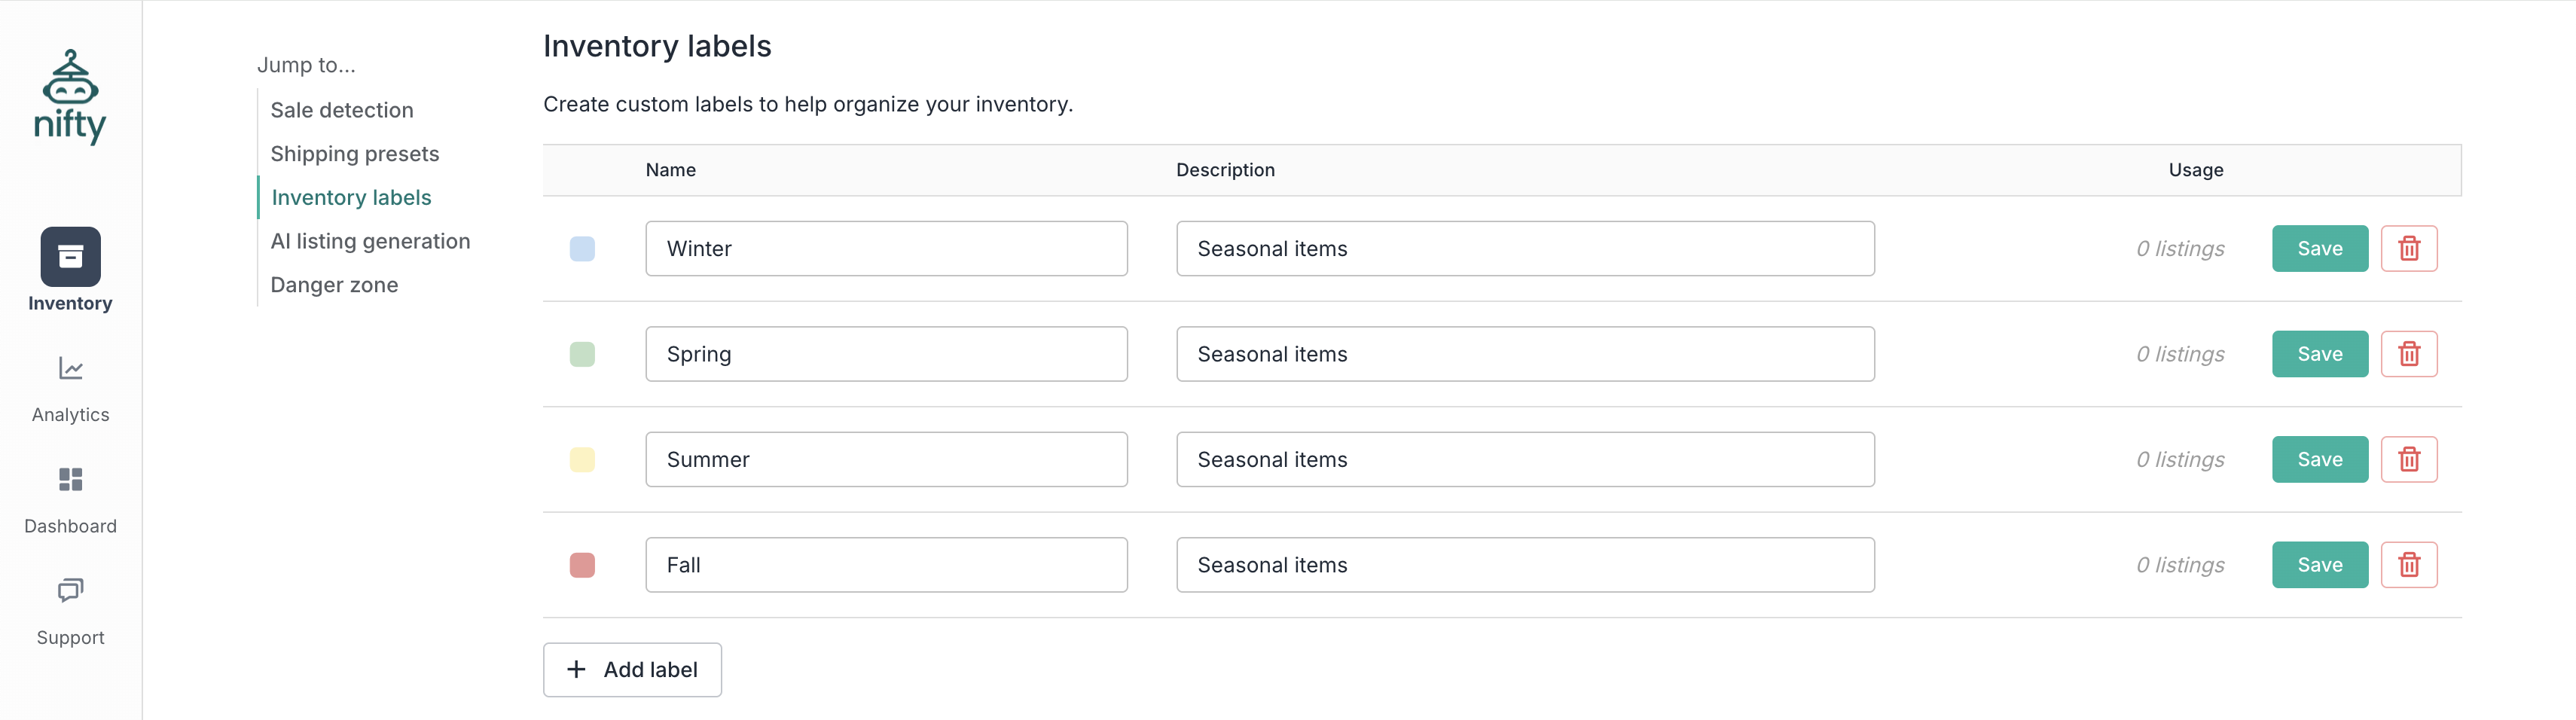
Task: Save the Fall label
Action: point(2319,565)
